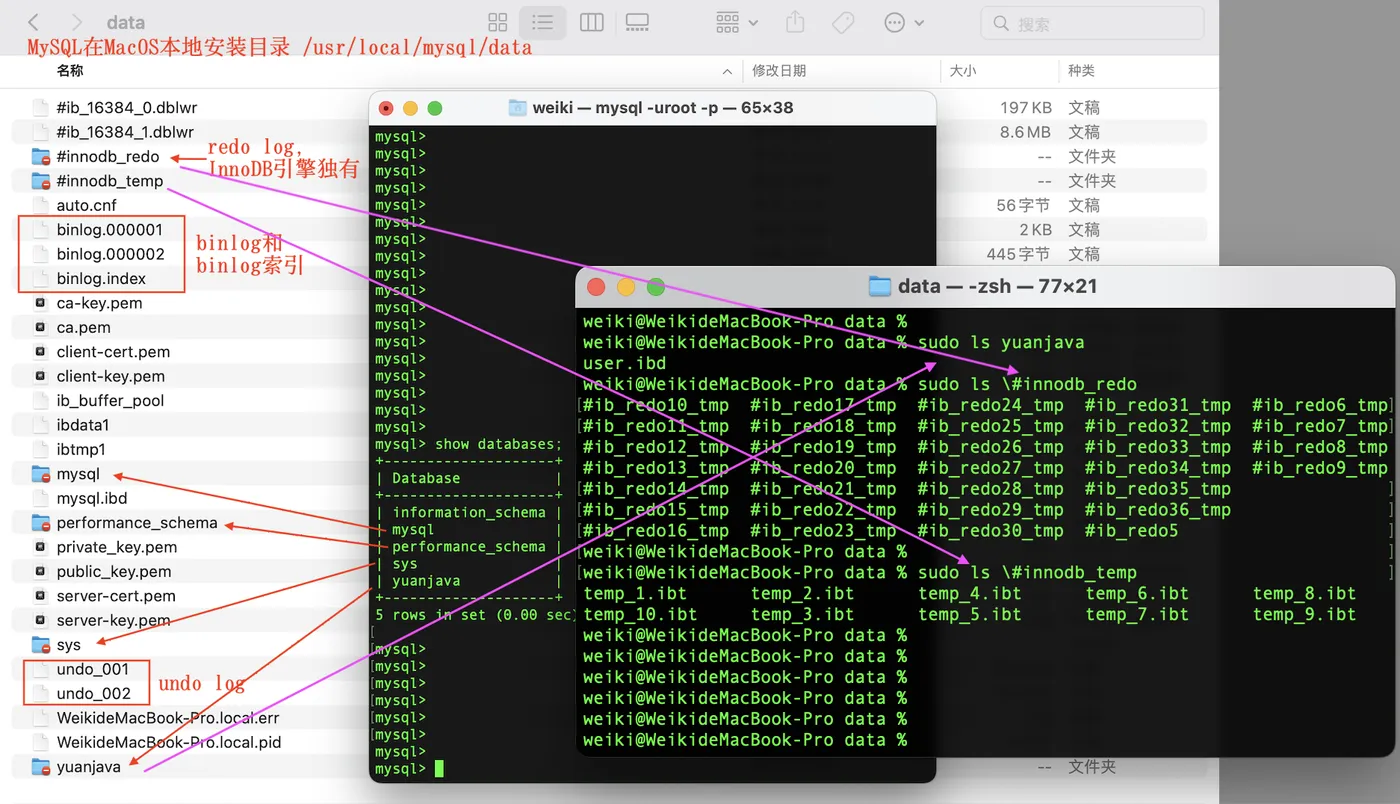Select the ibtmp1 file

point(80,449)
